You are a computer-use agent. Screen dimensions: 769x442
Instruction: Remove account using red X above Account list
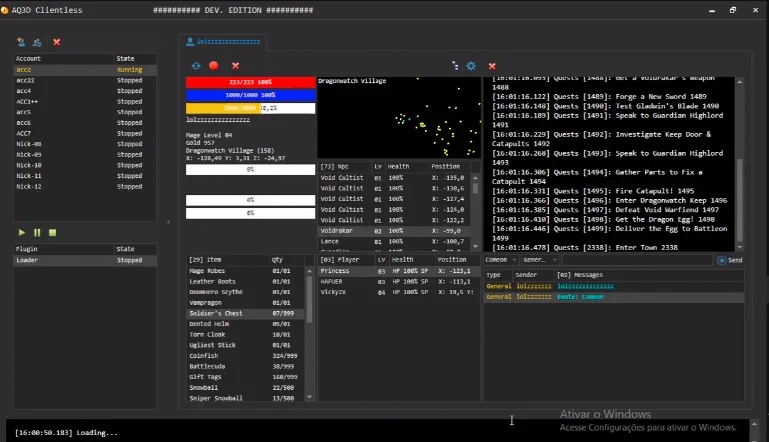[x=57, y=42]
